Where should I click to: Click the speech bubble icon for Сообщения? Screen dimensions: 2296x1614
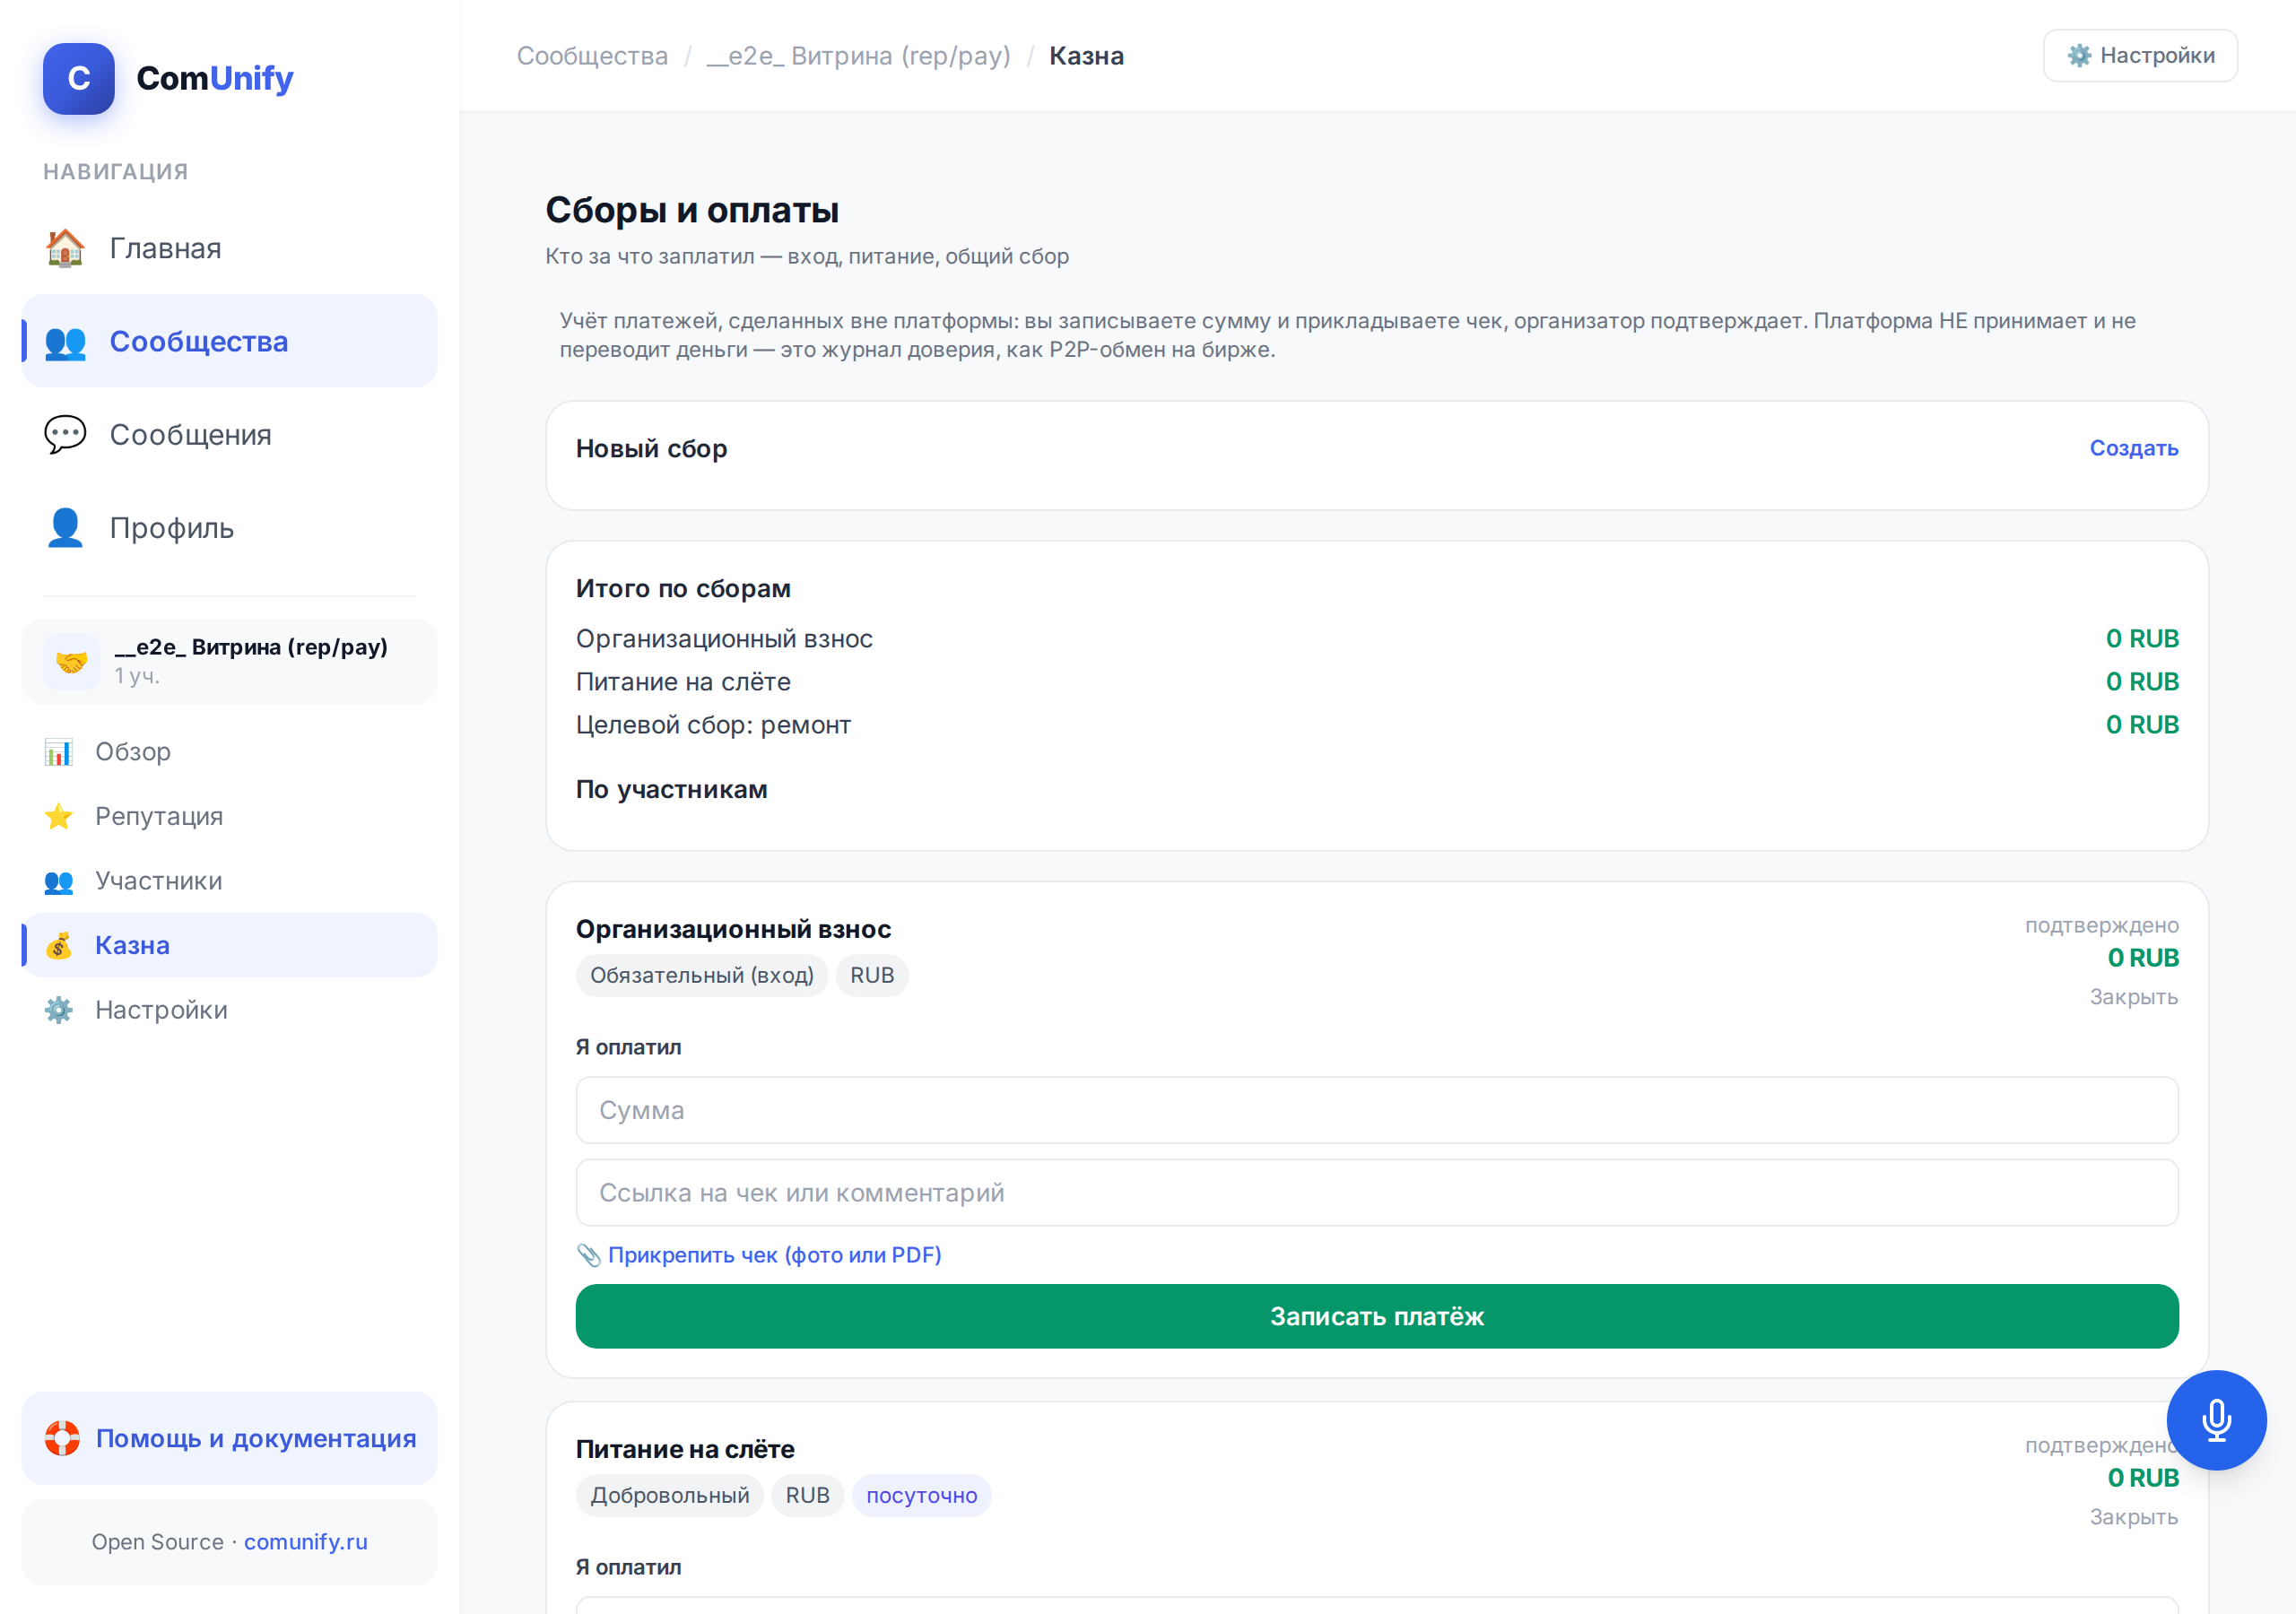pos(65,435)
